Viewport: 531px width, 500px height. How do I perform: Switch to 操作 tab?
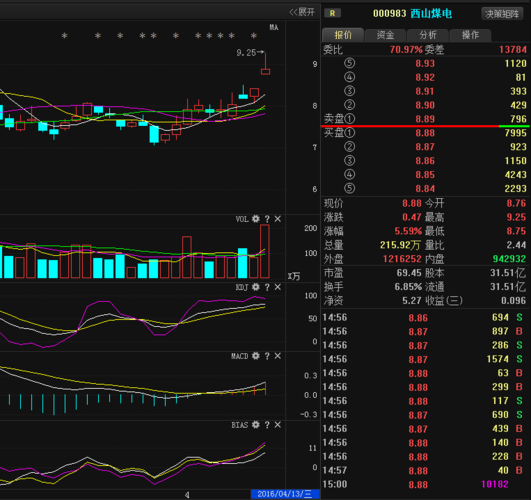[x=470, y=35]
